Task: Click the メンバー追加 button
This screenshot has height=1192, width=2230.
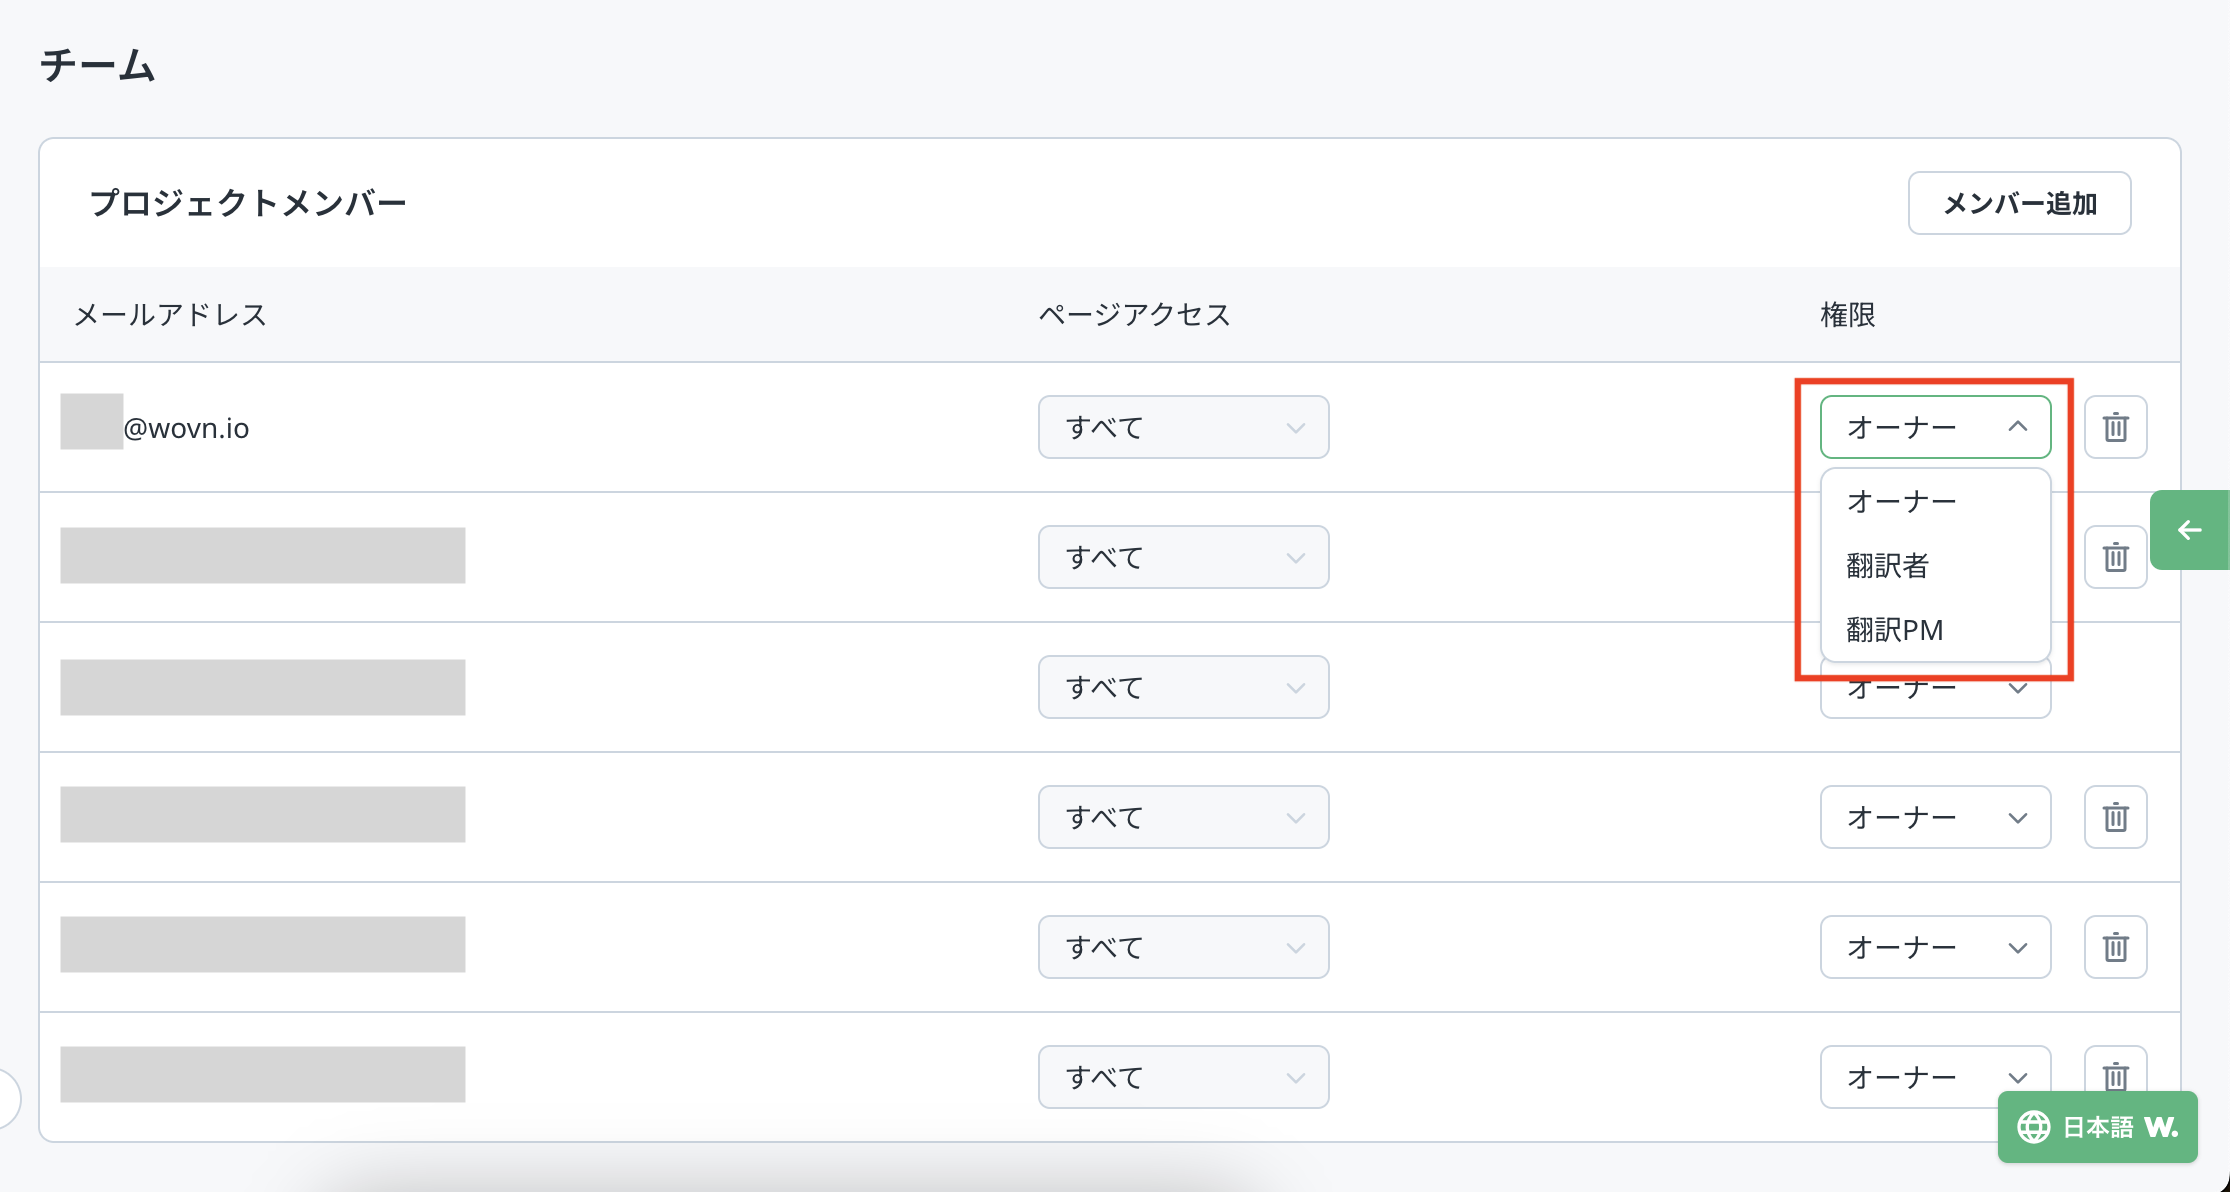Action: 2019,203
